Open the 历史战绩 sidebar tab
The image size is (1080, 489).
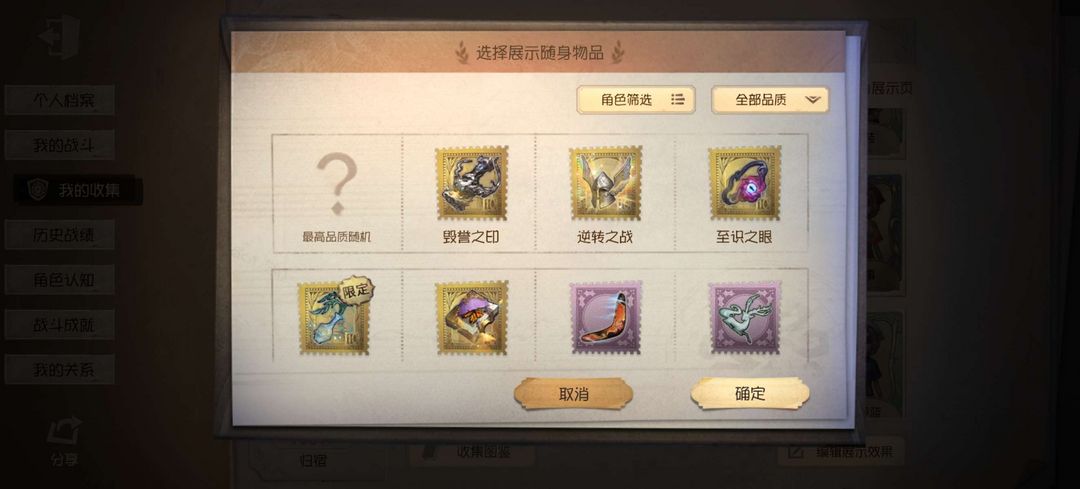point(60,235)
